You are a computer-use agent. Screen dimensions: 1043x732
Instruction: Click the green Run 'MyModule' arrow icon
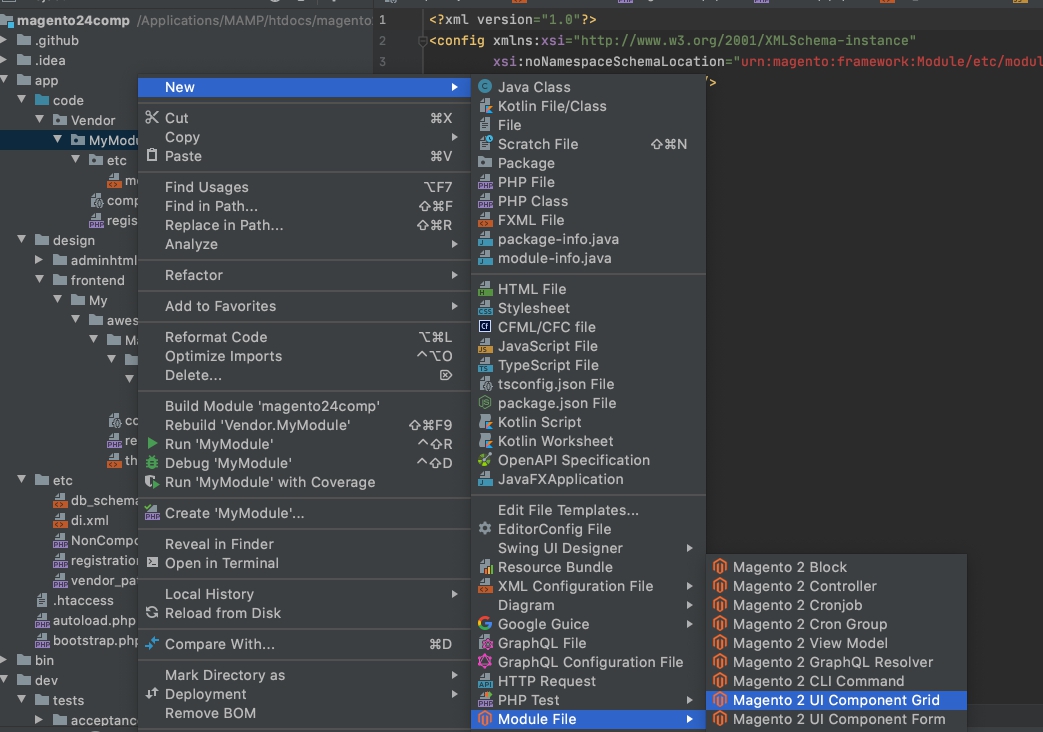[x=152, y=444]
